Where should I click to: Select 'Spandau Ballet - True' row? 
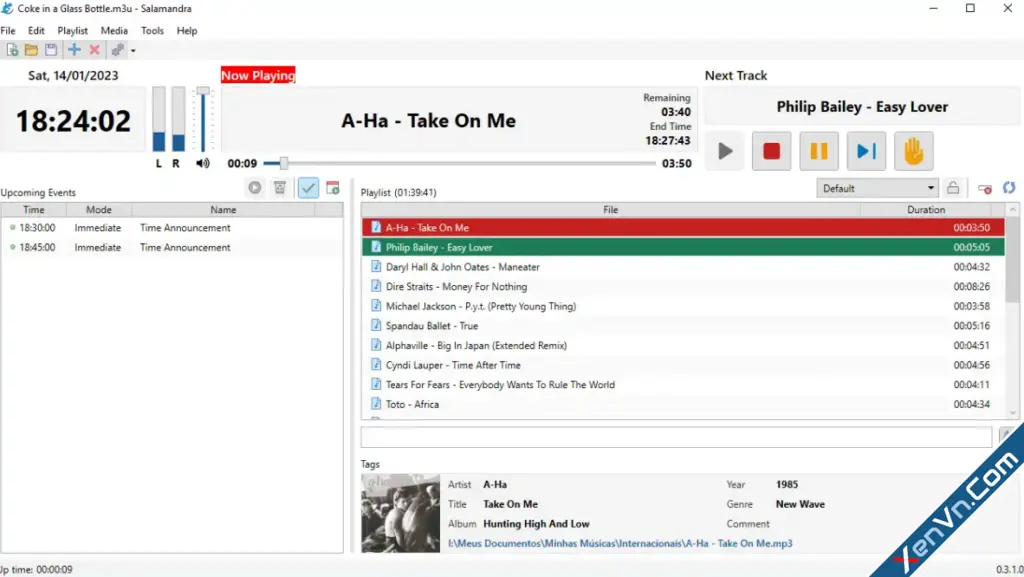683,326
